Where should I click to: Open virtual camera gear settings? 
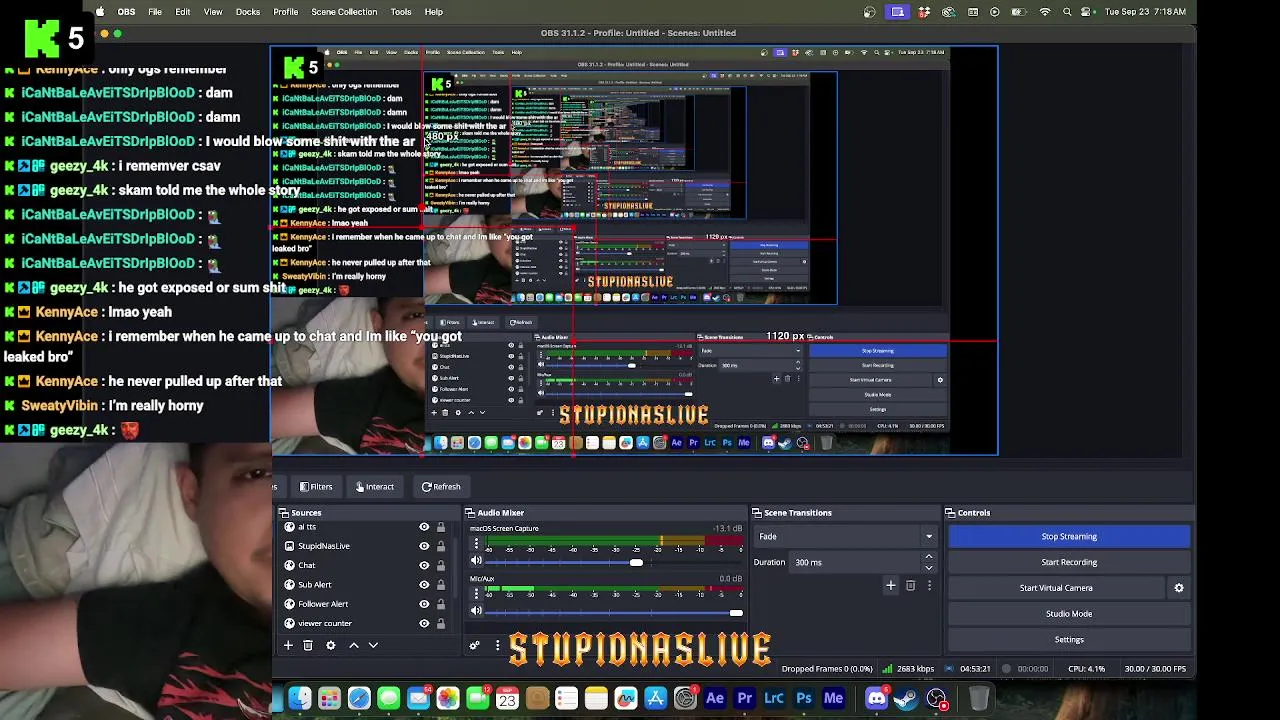(1179, 588)
